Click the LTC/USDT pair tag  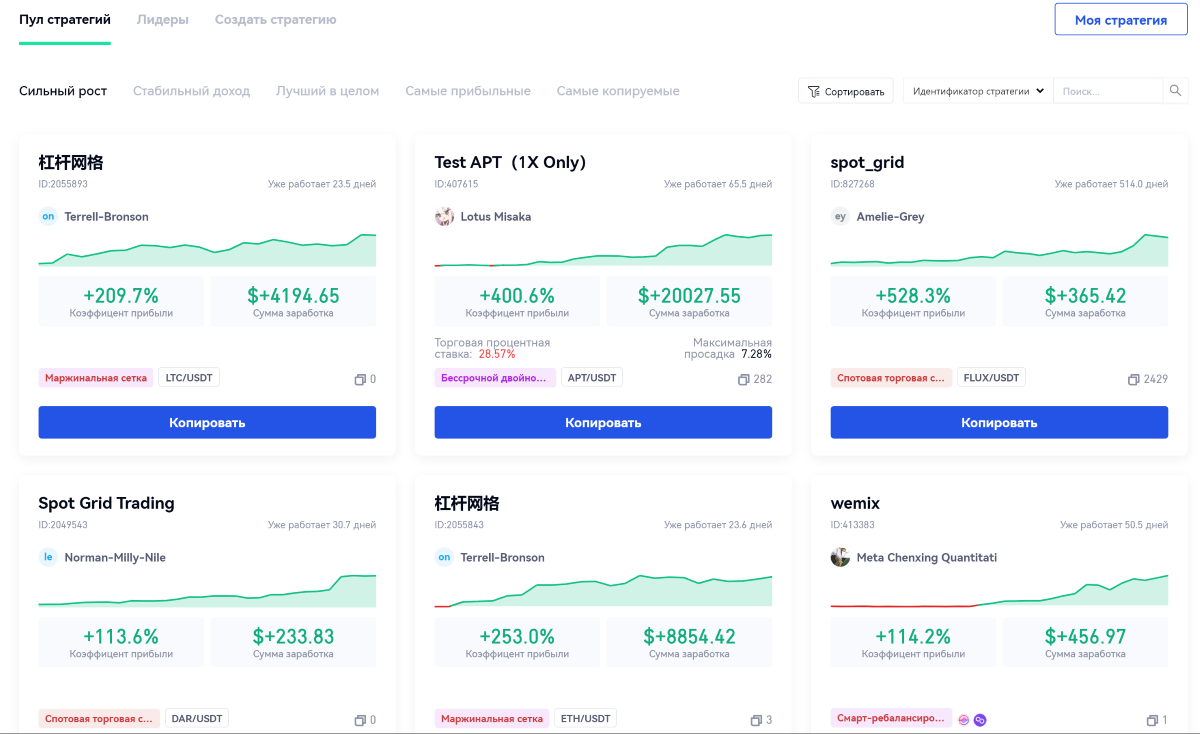190,378
